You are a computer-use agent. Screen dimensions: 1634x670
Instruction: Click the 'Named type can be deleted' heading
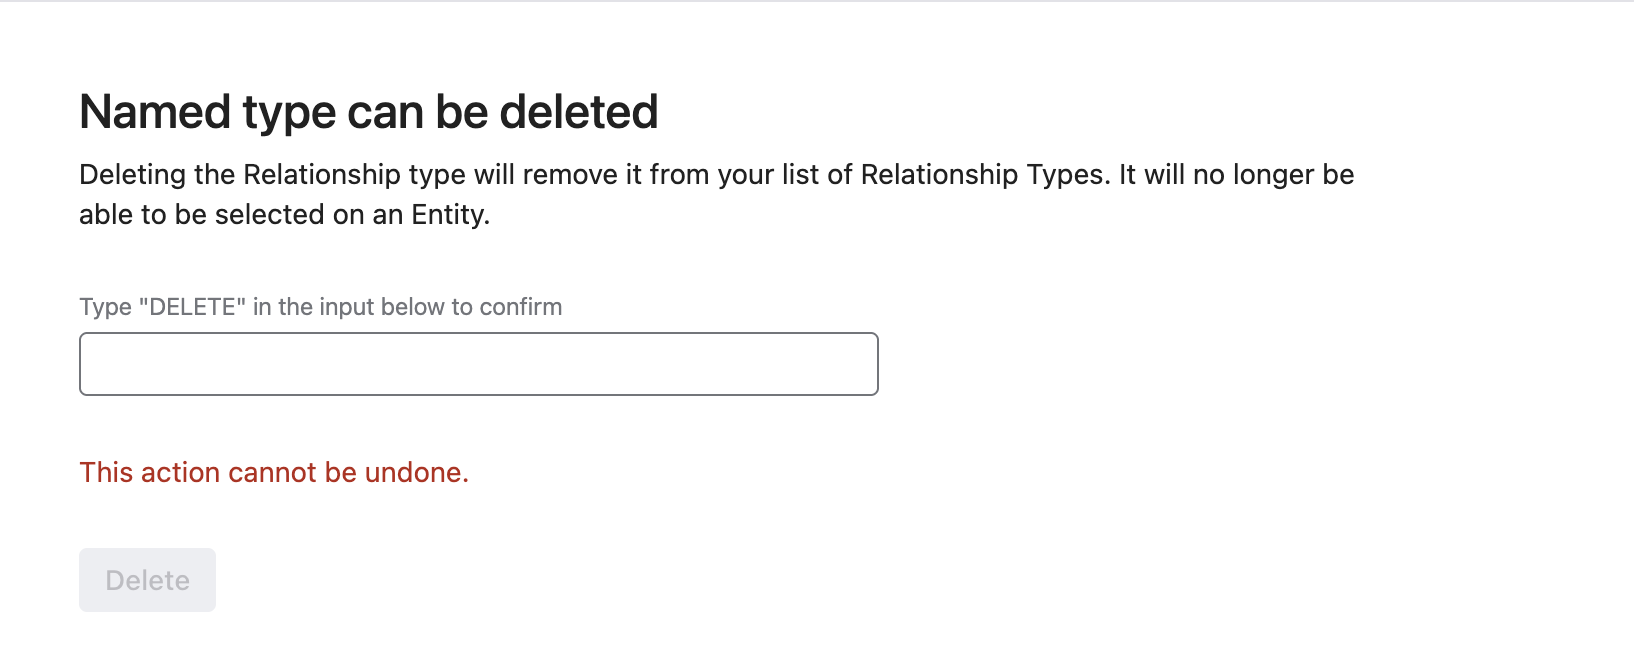click(x=368, y=112)
